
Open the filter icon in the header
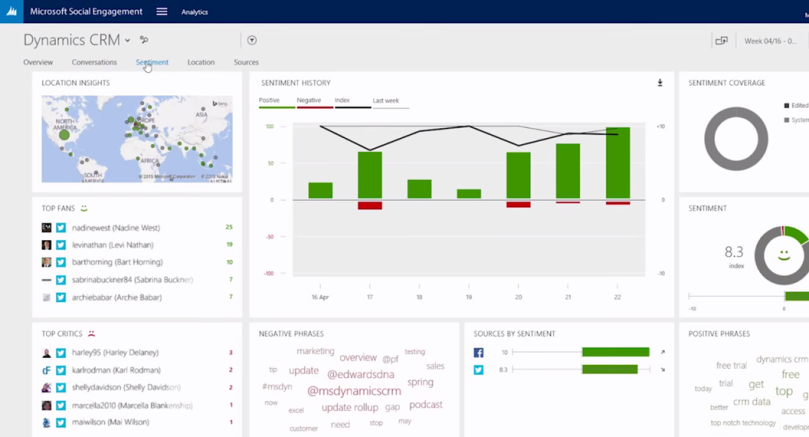[252, 40]
